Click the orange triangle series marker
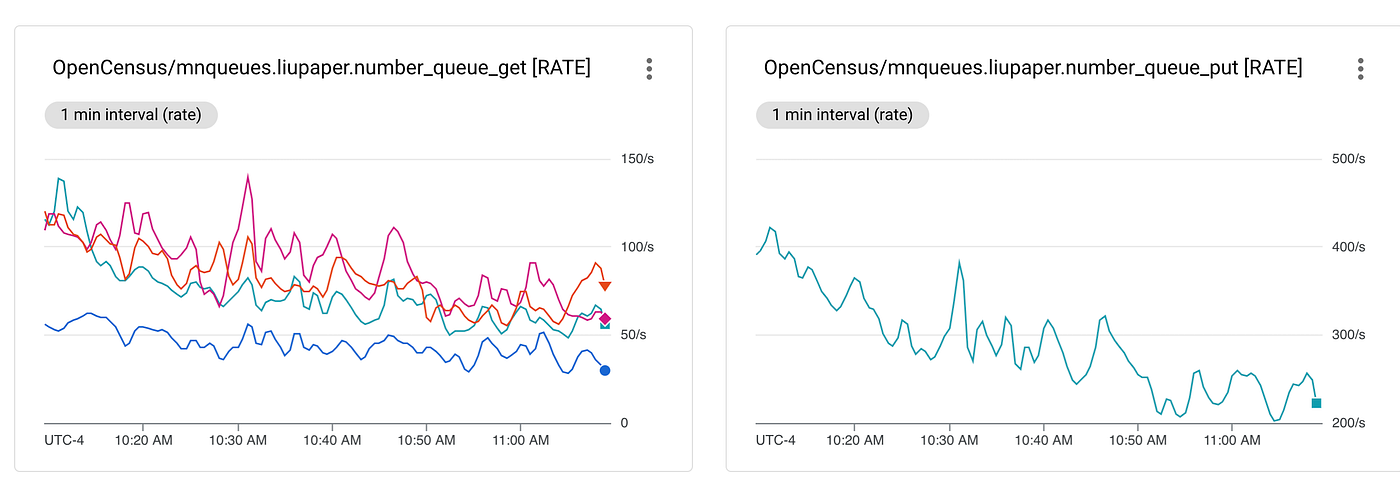1400x482 pixels. click(x=604, y=286)
